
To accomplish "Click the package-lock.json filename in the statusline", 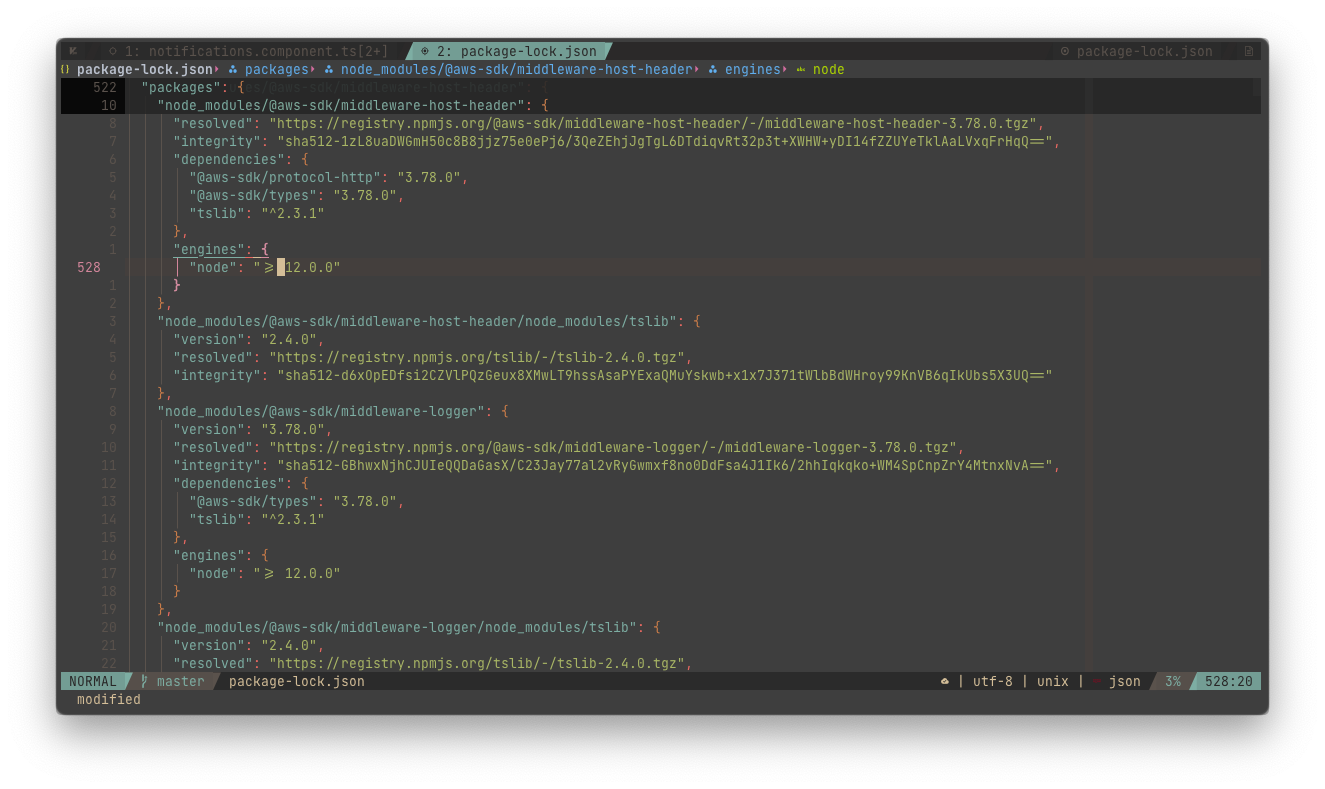I will pos(296,681).
